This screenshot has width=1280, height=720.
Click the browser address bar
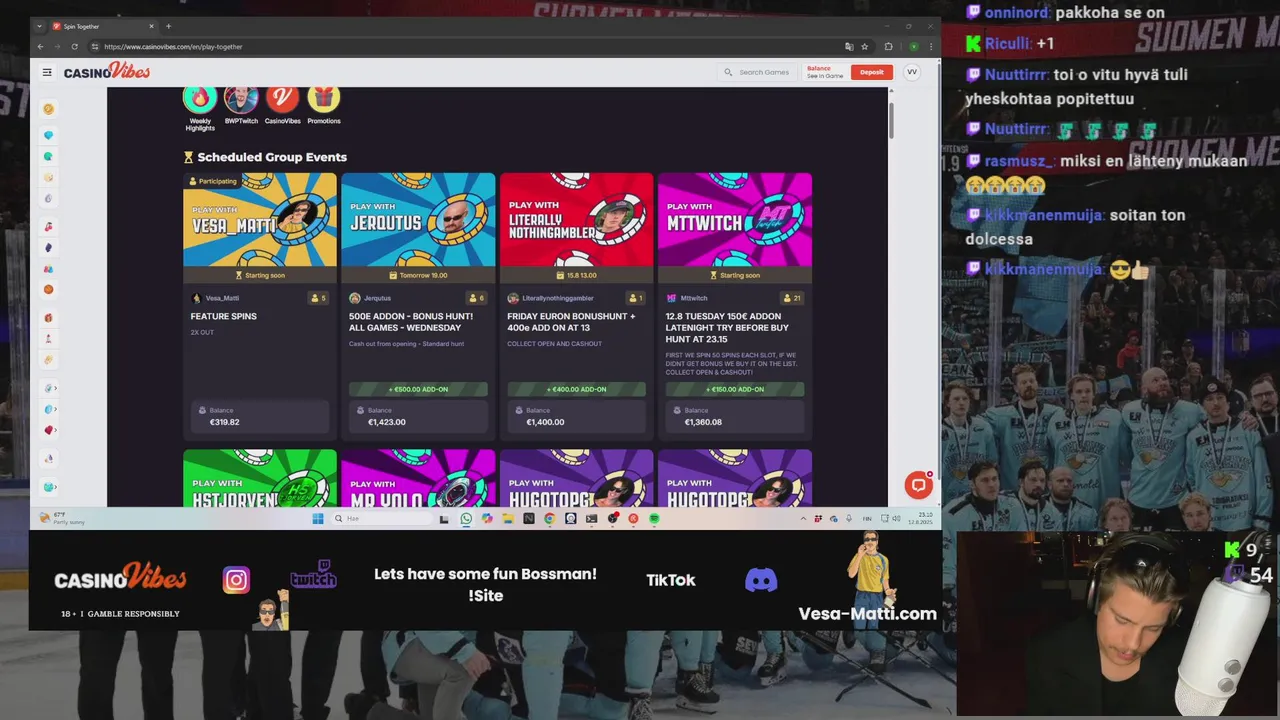[470, 47]
